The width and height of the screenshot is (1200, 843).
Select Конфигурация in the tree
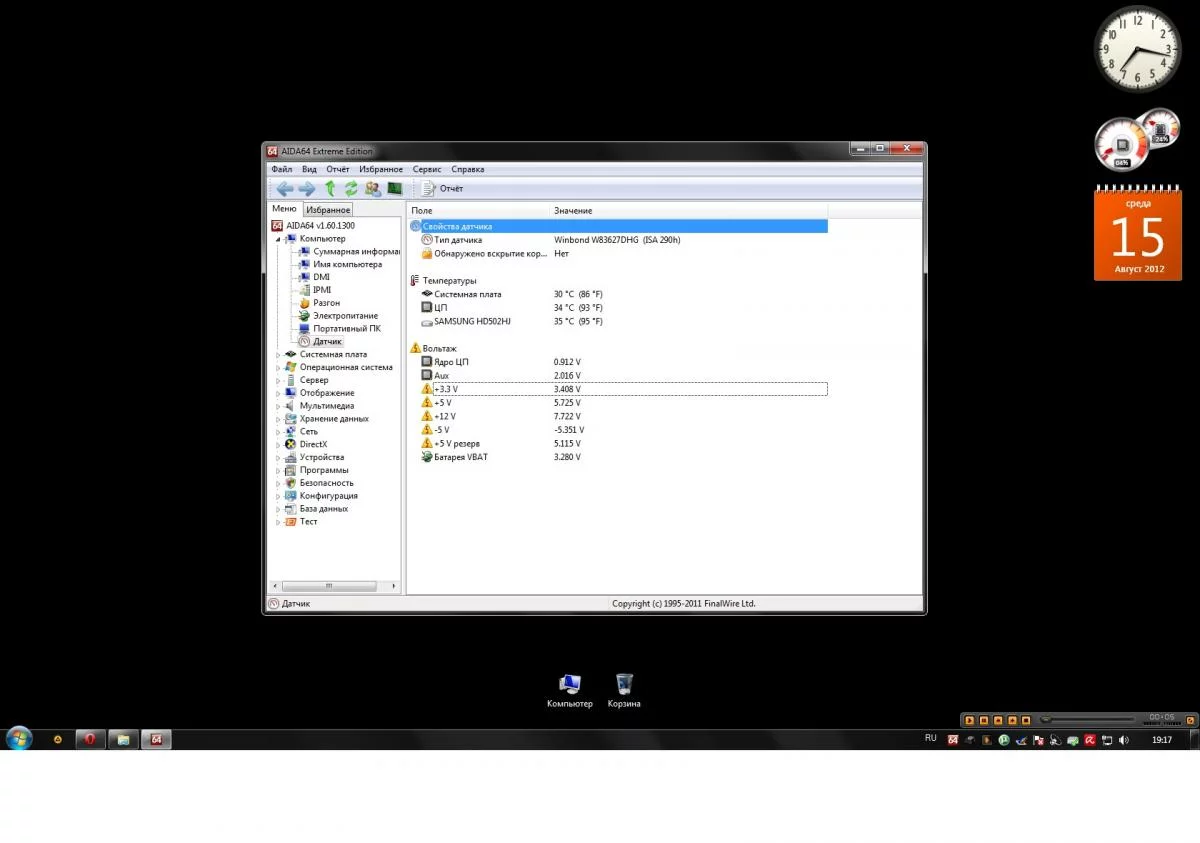point(321,496)
